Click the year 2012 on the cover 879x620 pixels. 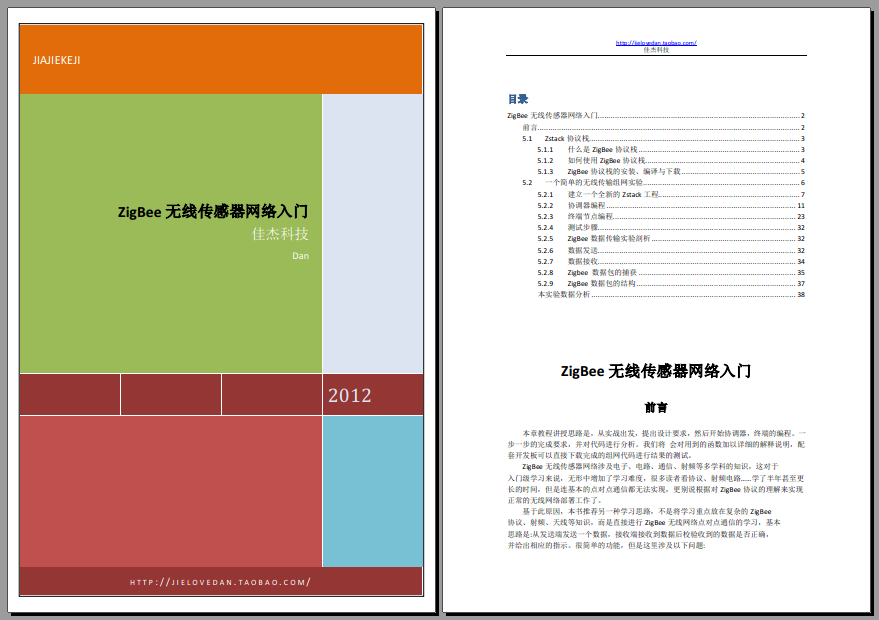coord(350,395)
